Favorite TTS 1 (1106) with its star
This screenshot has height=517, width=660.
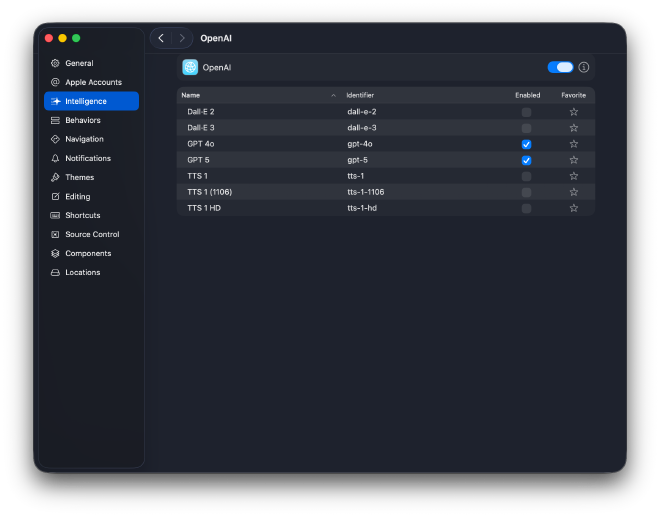(574, 192)
